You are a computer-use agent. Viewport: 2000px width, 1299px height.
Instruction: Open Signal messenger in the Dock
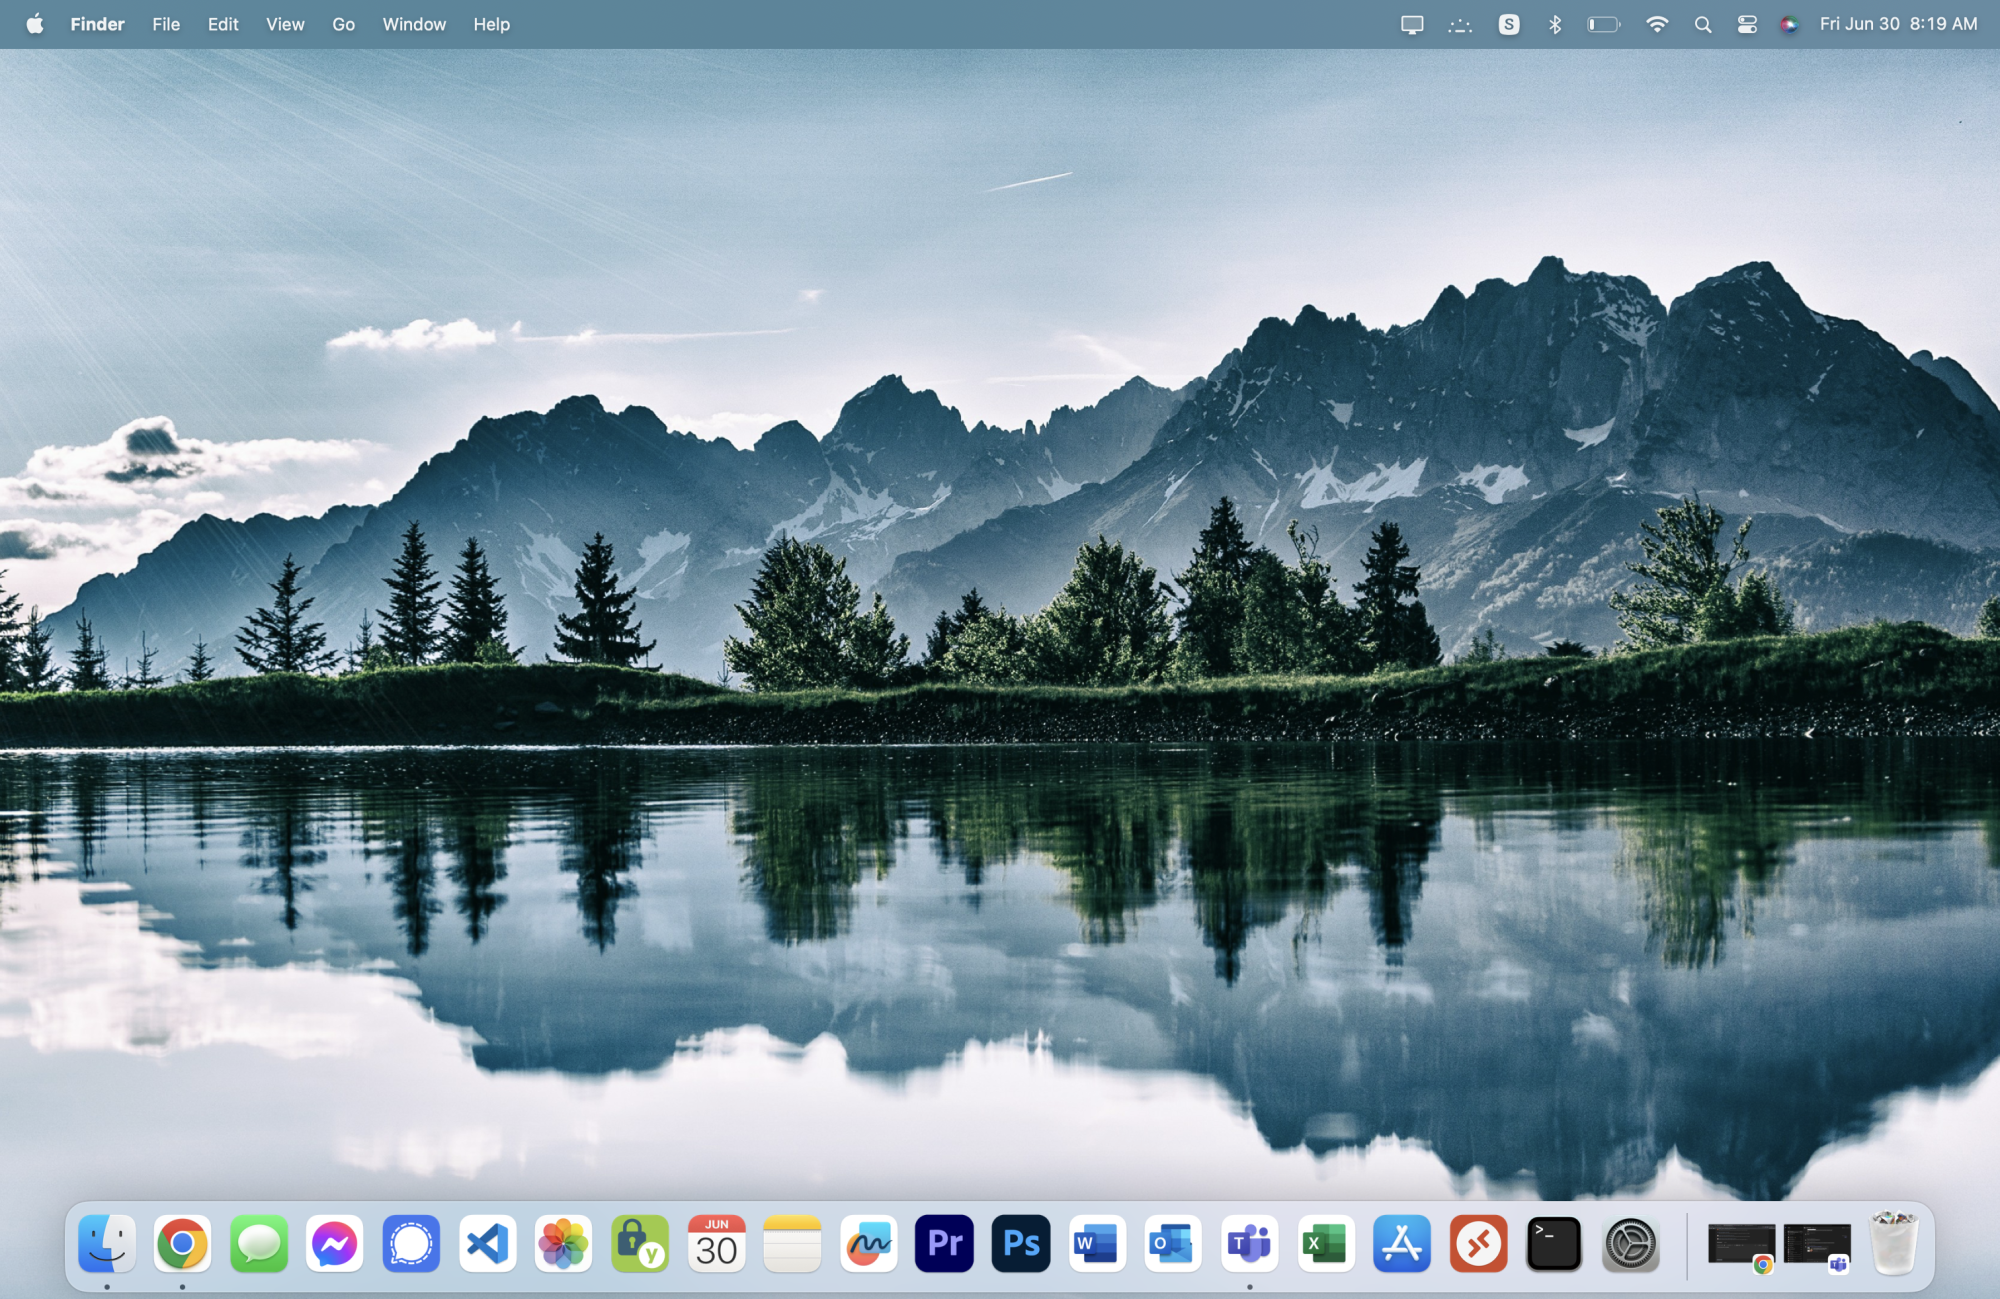[x=411, y=1244]
